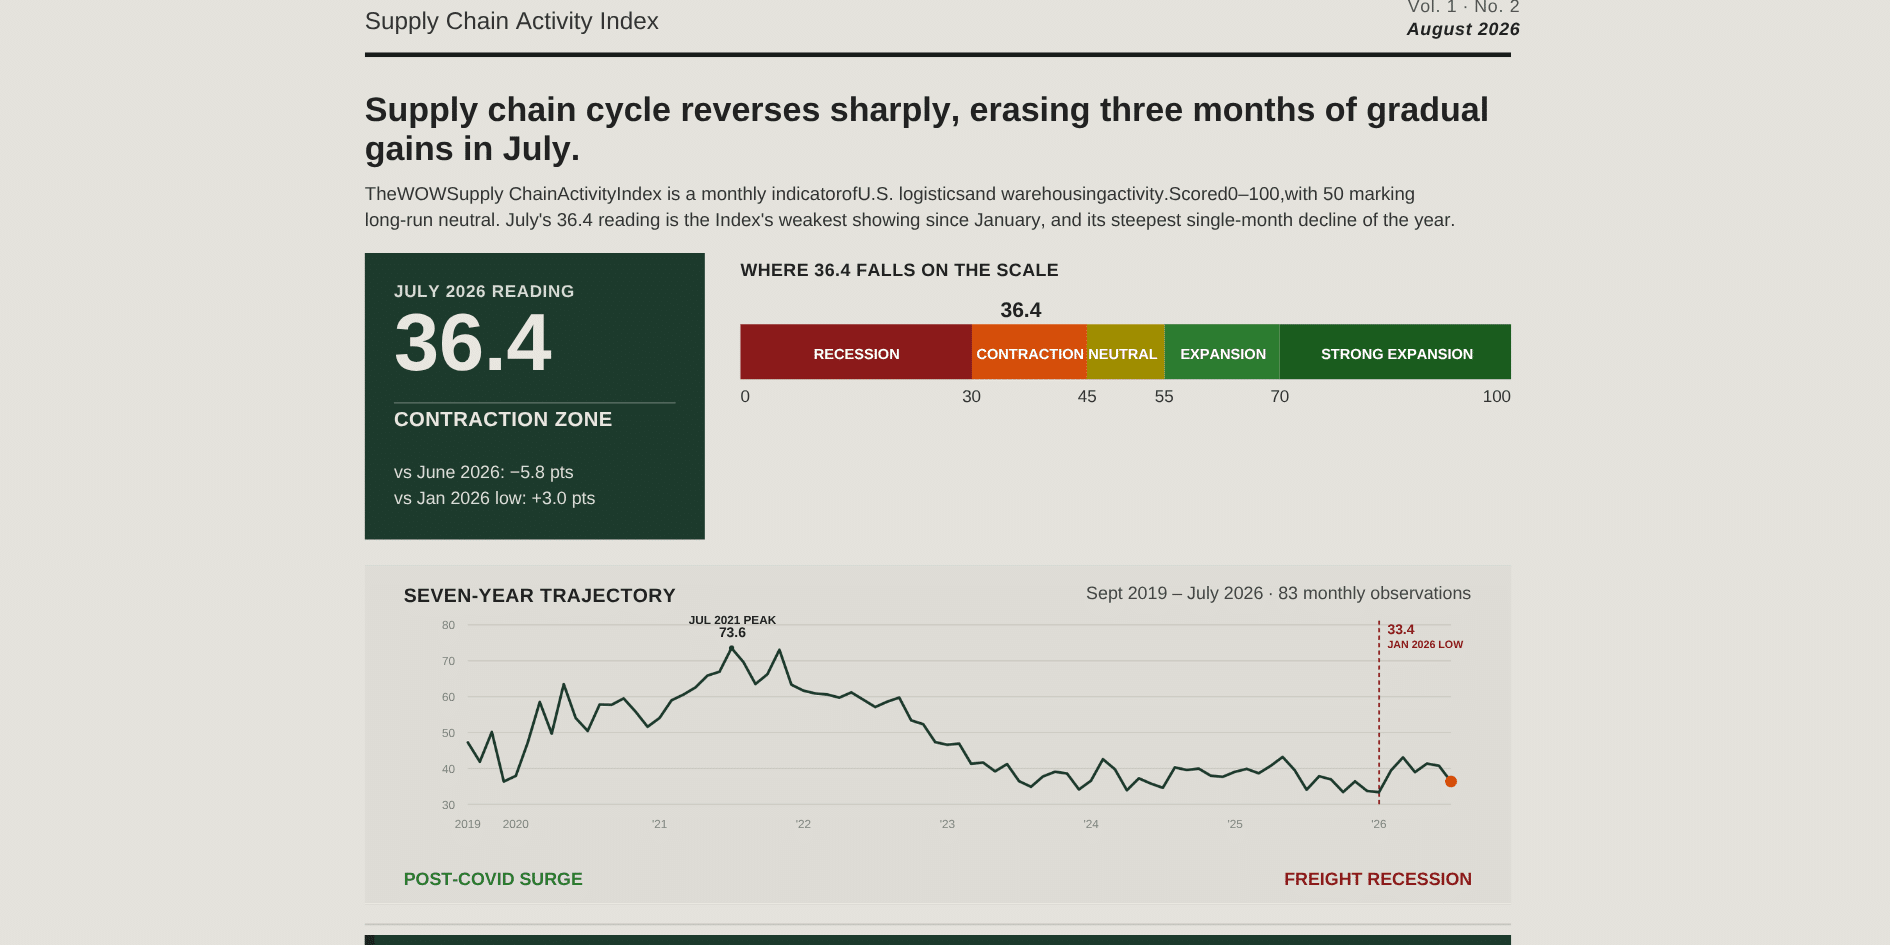Click the large 36.4 July reading

473,343
